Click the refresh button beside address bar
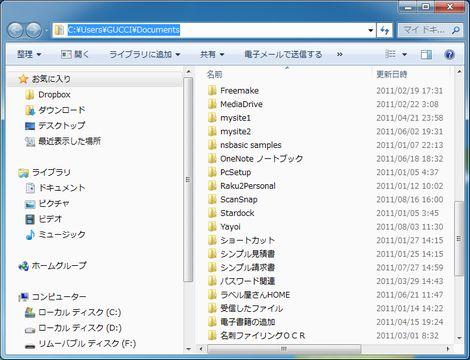This screenshot has height=360, width=470. 385,30
